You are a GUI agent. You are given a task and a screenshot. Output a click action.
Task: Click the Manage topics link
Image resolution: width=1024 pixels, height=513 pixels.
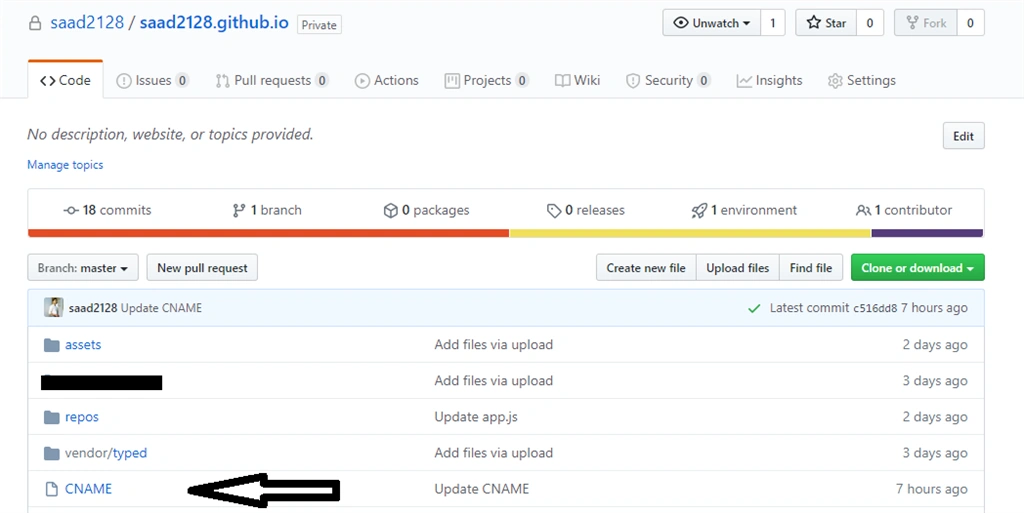(65, 164)
